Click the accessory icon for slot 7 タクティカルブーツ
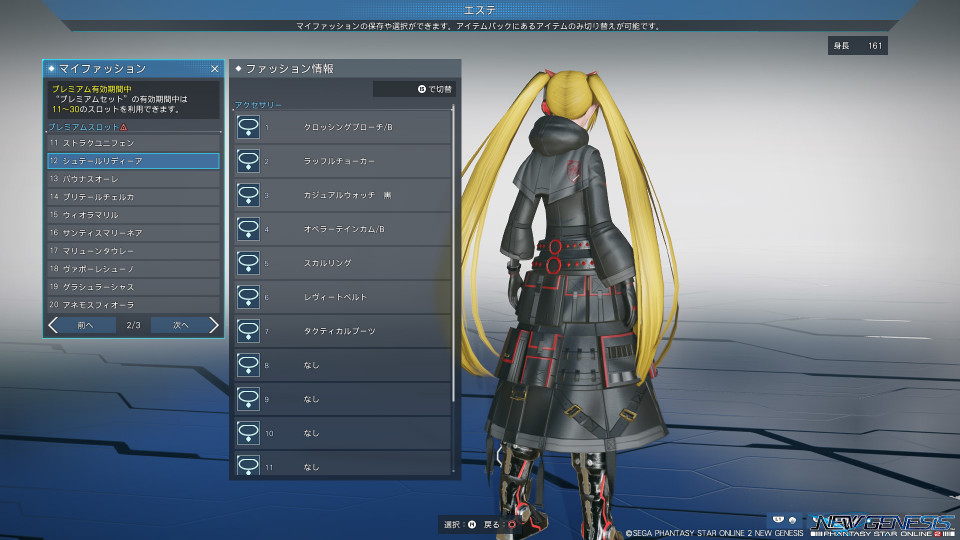960x540 pixels. (248, 331)
